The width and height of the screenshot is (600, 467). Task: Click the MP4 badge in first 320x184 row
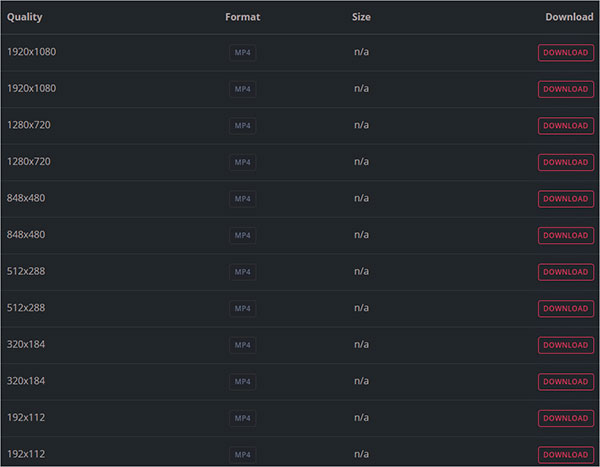(242, 345)
